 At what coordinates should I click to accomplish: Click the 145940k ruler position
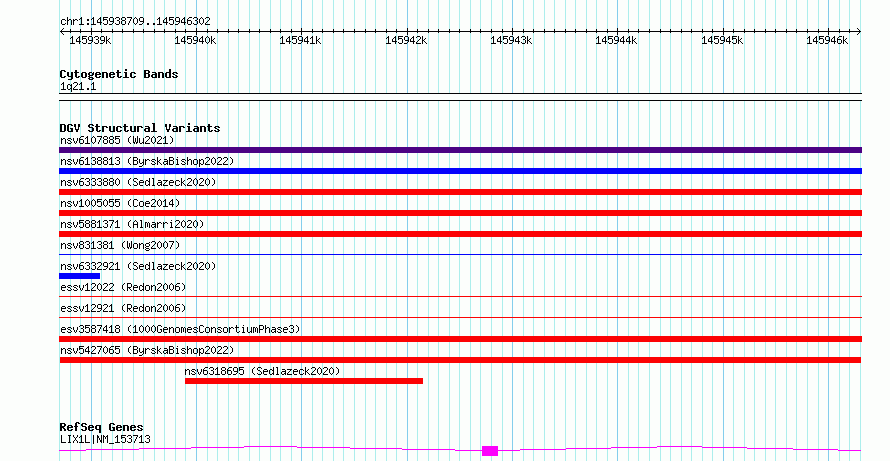tap(195, 40)
